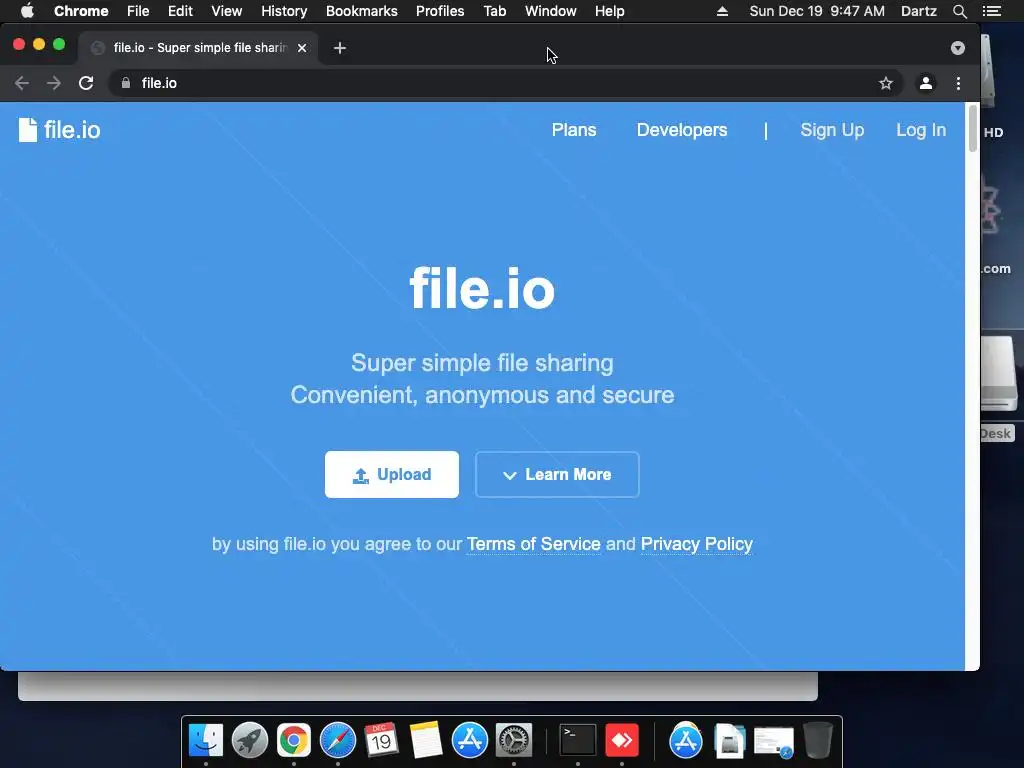This screenshot has width=1024, height=768.
Task: Click the lock icon in address bar
Action: (126, 83)
